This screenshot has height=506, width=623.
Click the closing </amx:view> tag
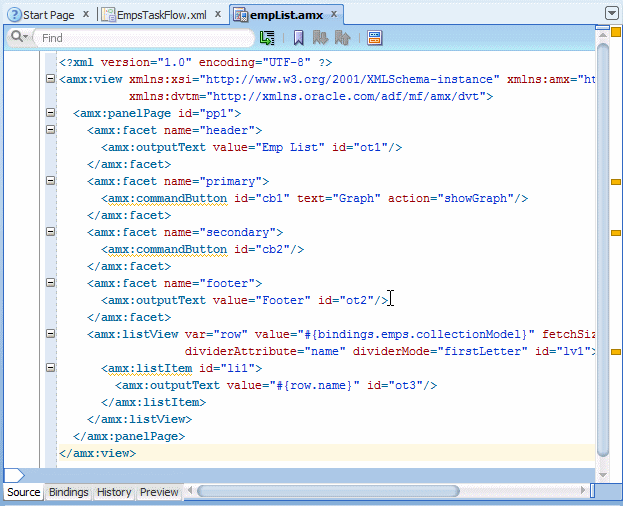[x=98, y=453]
